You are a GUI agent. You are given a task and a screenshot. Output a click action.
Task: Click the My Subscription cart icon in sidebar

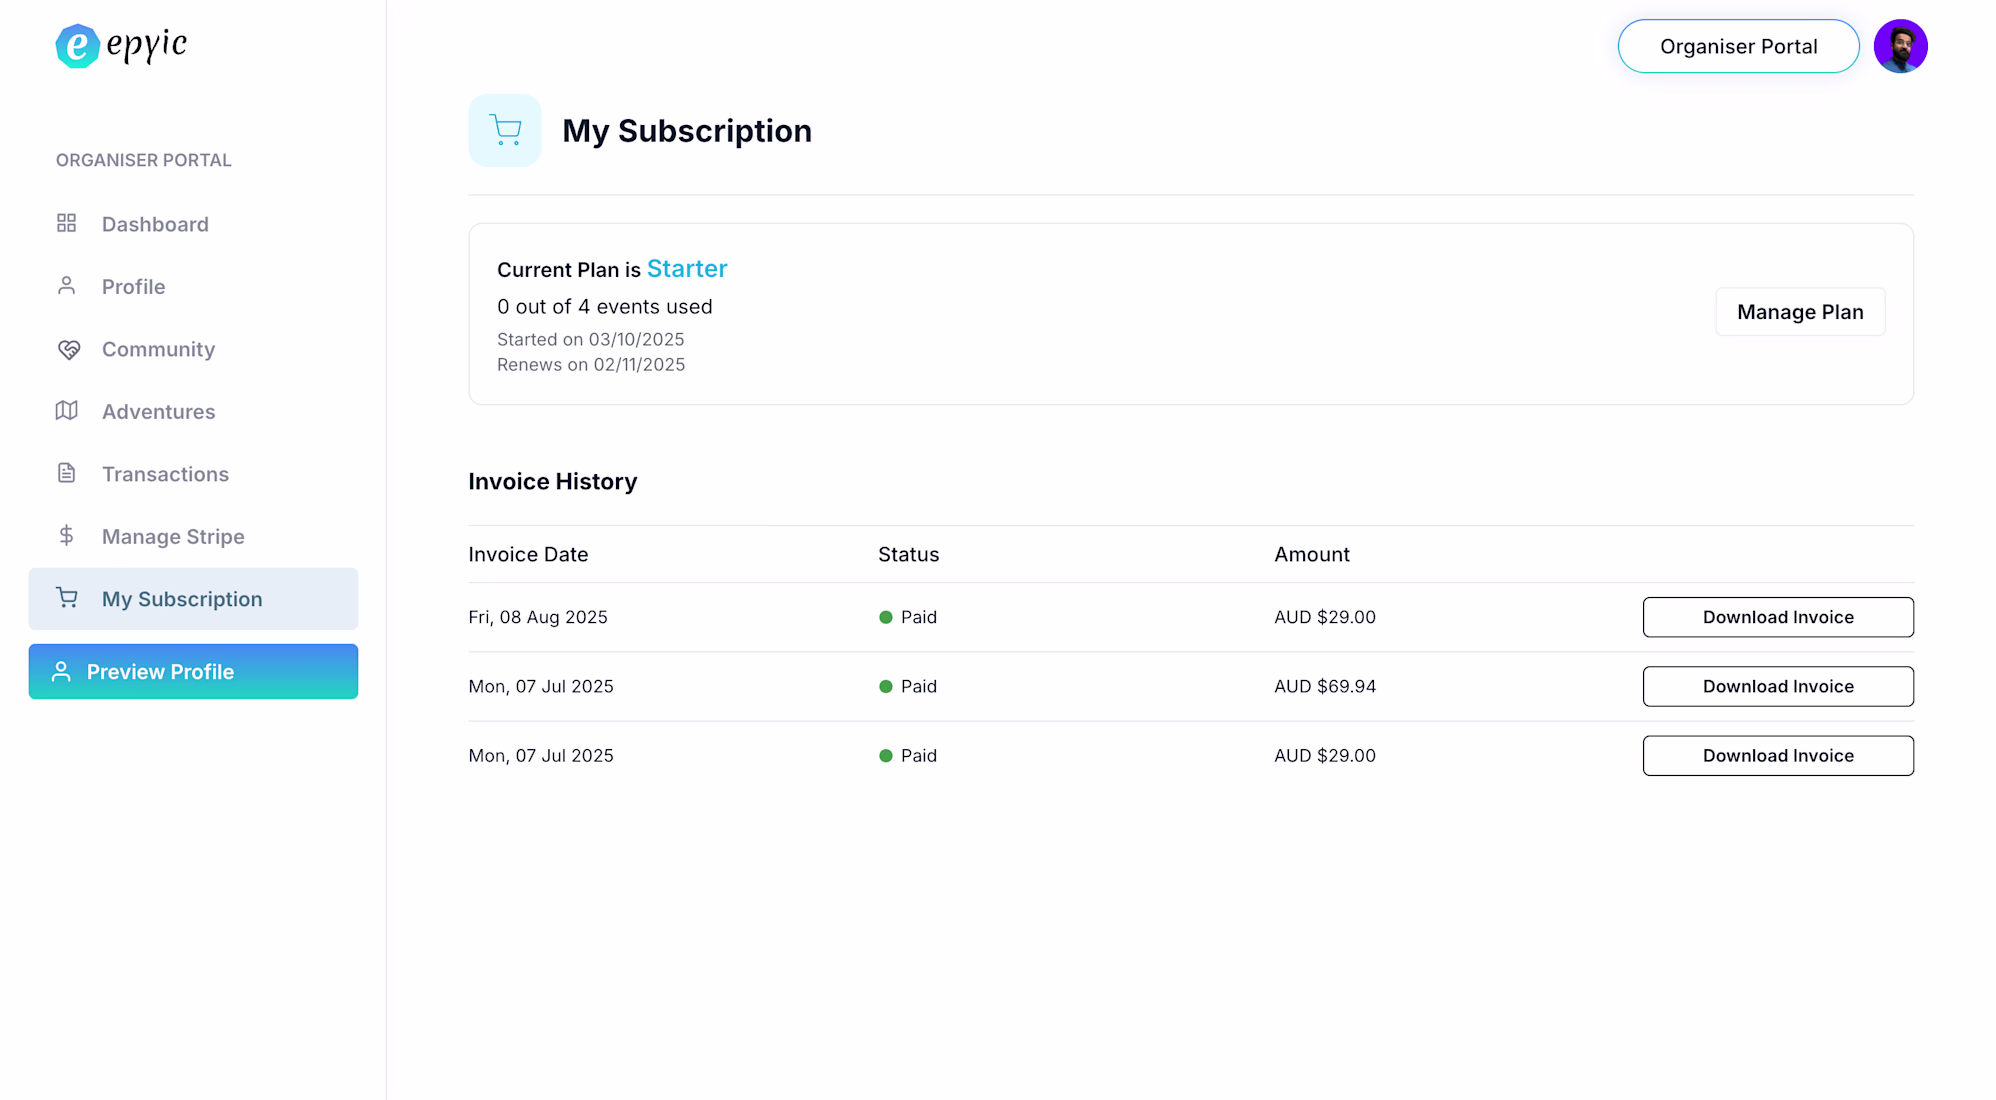click(67, 598)
